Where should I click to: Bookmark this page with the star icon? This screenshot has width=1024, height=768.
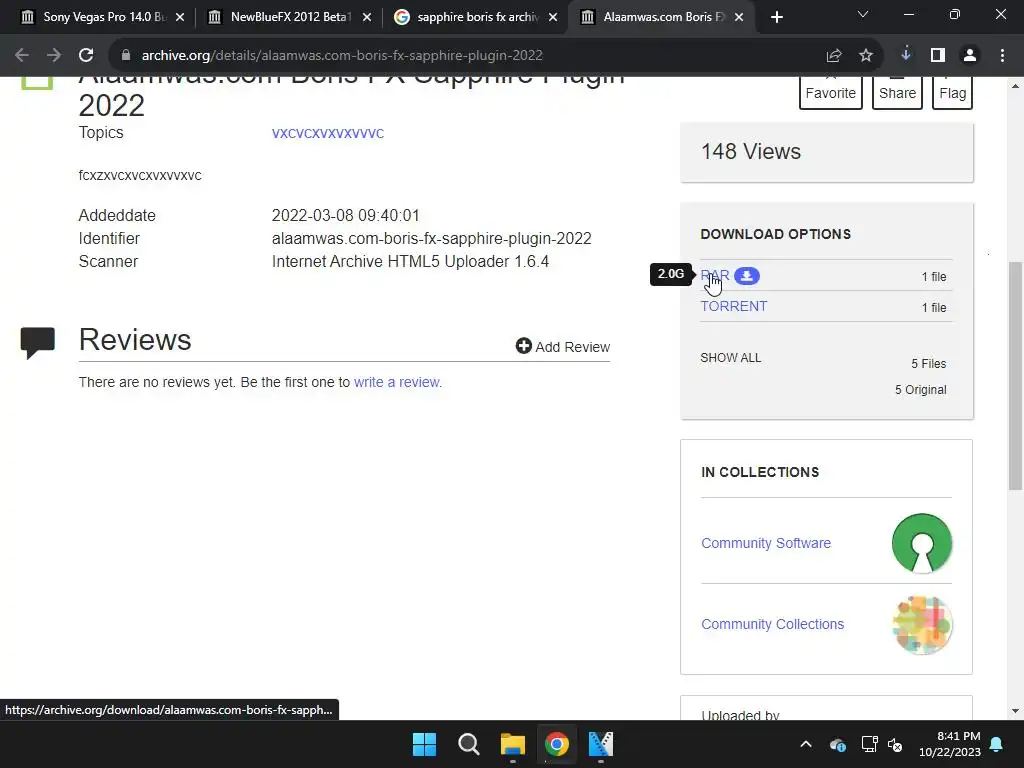click(866, 56)
